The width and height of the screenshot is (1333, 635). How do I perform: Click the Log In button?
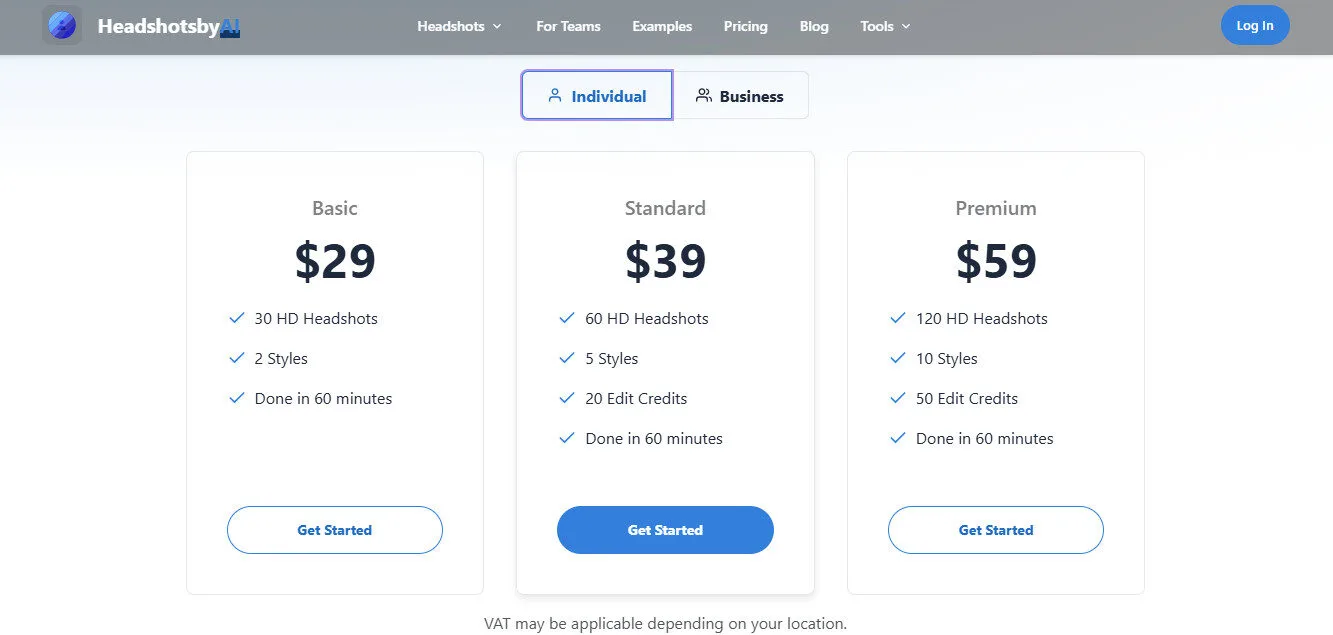point(1255,24)
